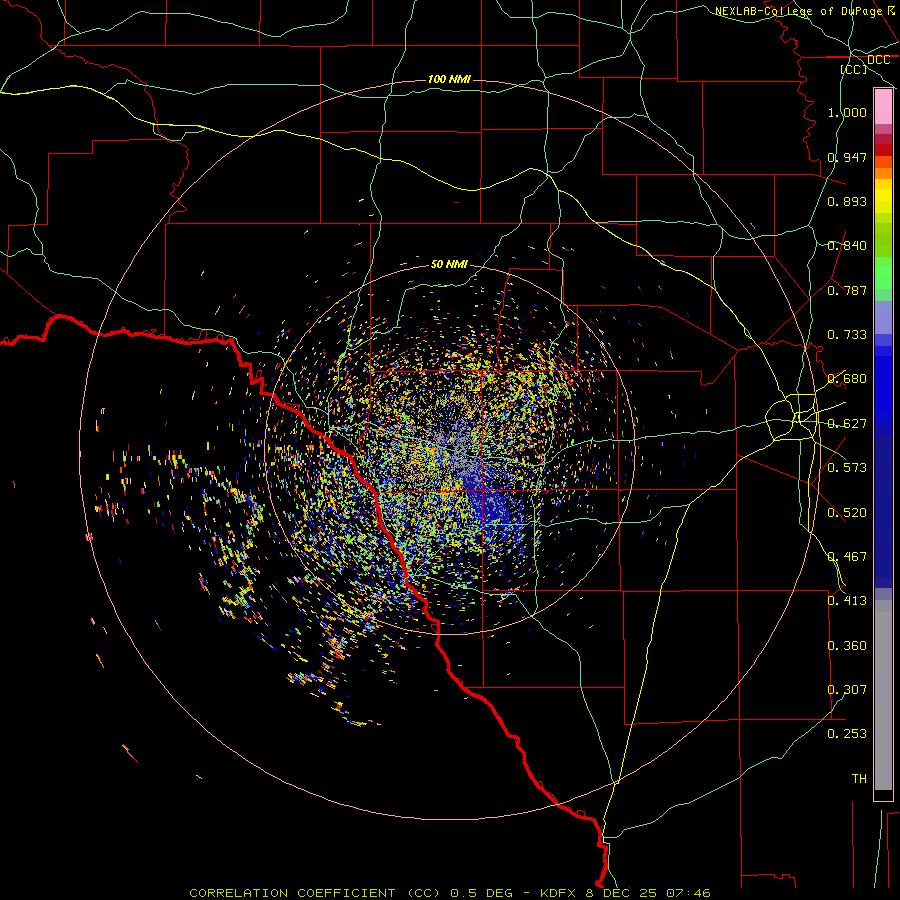The image size is (900, 900).
Task: Click the 0.733 scale value
Action: pos(847,335)
